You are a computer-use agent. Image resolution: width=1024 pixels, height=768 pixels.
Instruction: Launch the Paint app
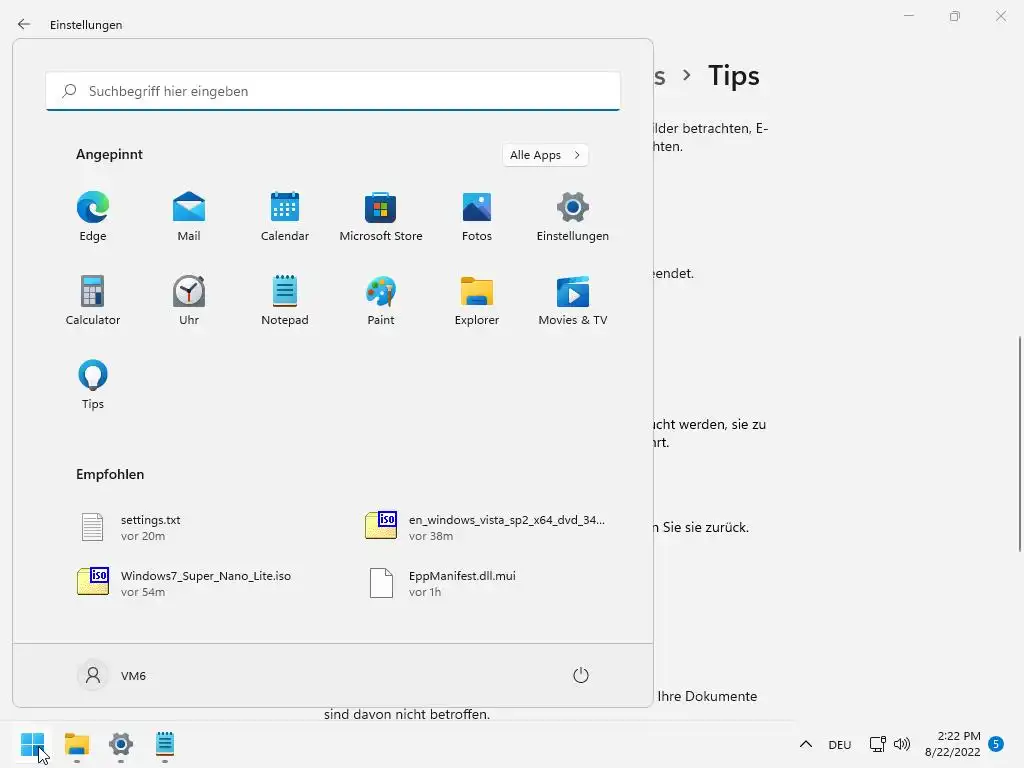381,300
